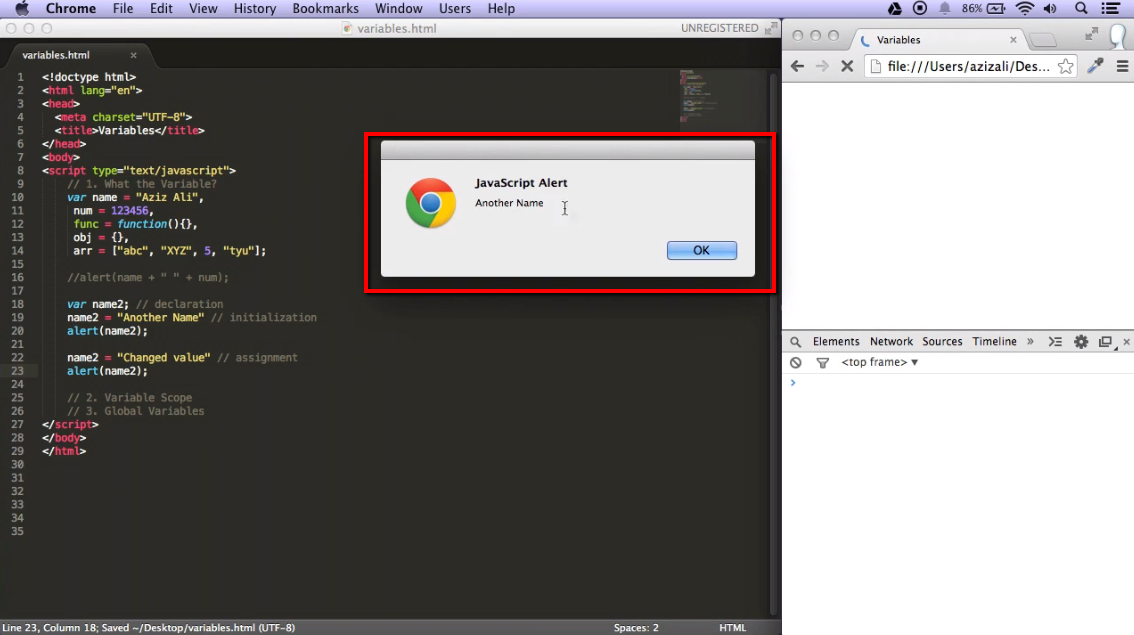Open DevTools settings gear
The image size is (1134, 635).
pos(1081,341)
